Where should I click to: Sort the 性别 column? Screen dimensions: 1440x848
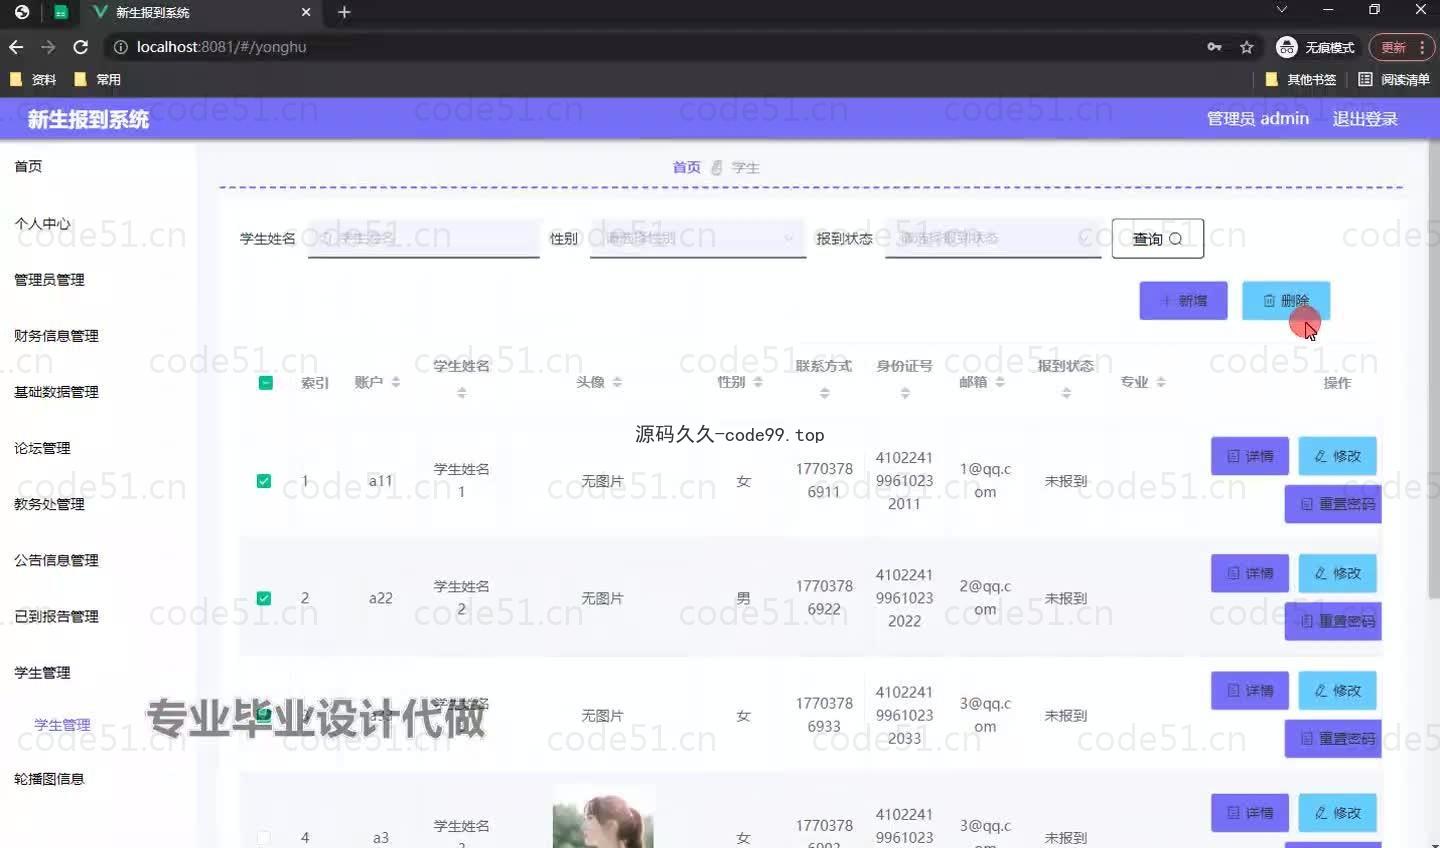(758, 382)
